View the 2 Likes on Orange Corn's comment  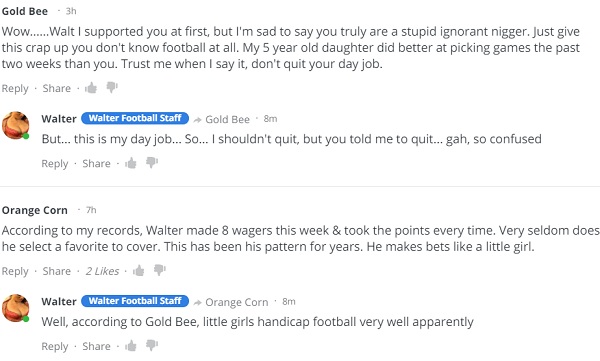(x=102, y=271)
